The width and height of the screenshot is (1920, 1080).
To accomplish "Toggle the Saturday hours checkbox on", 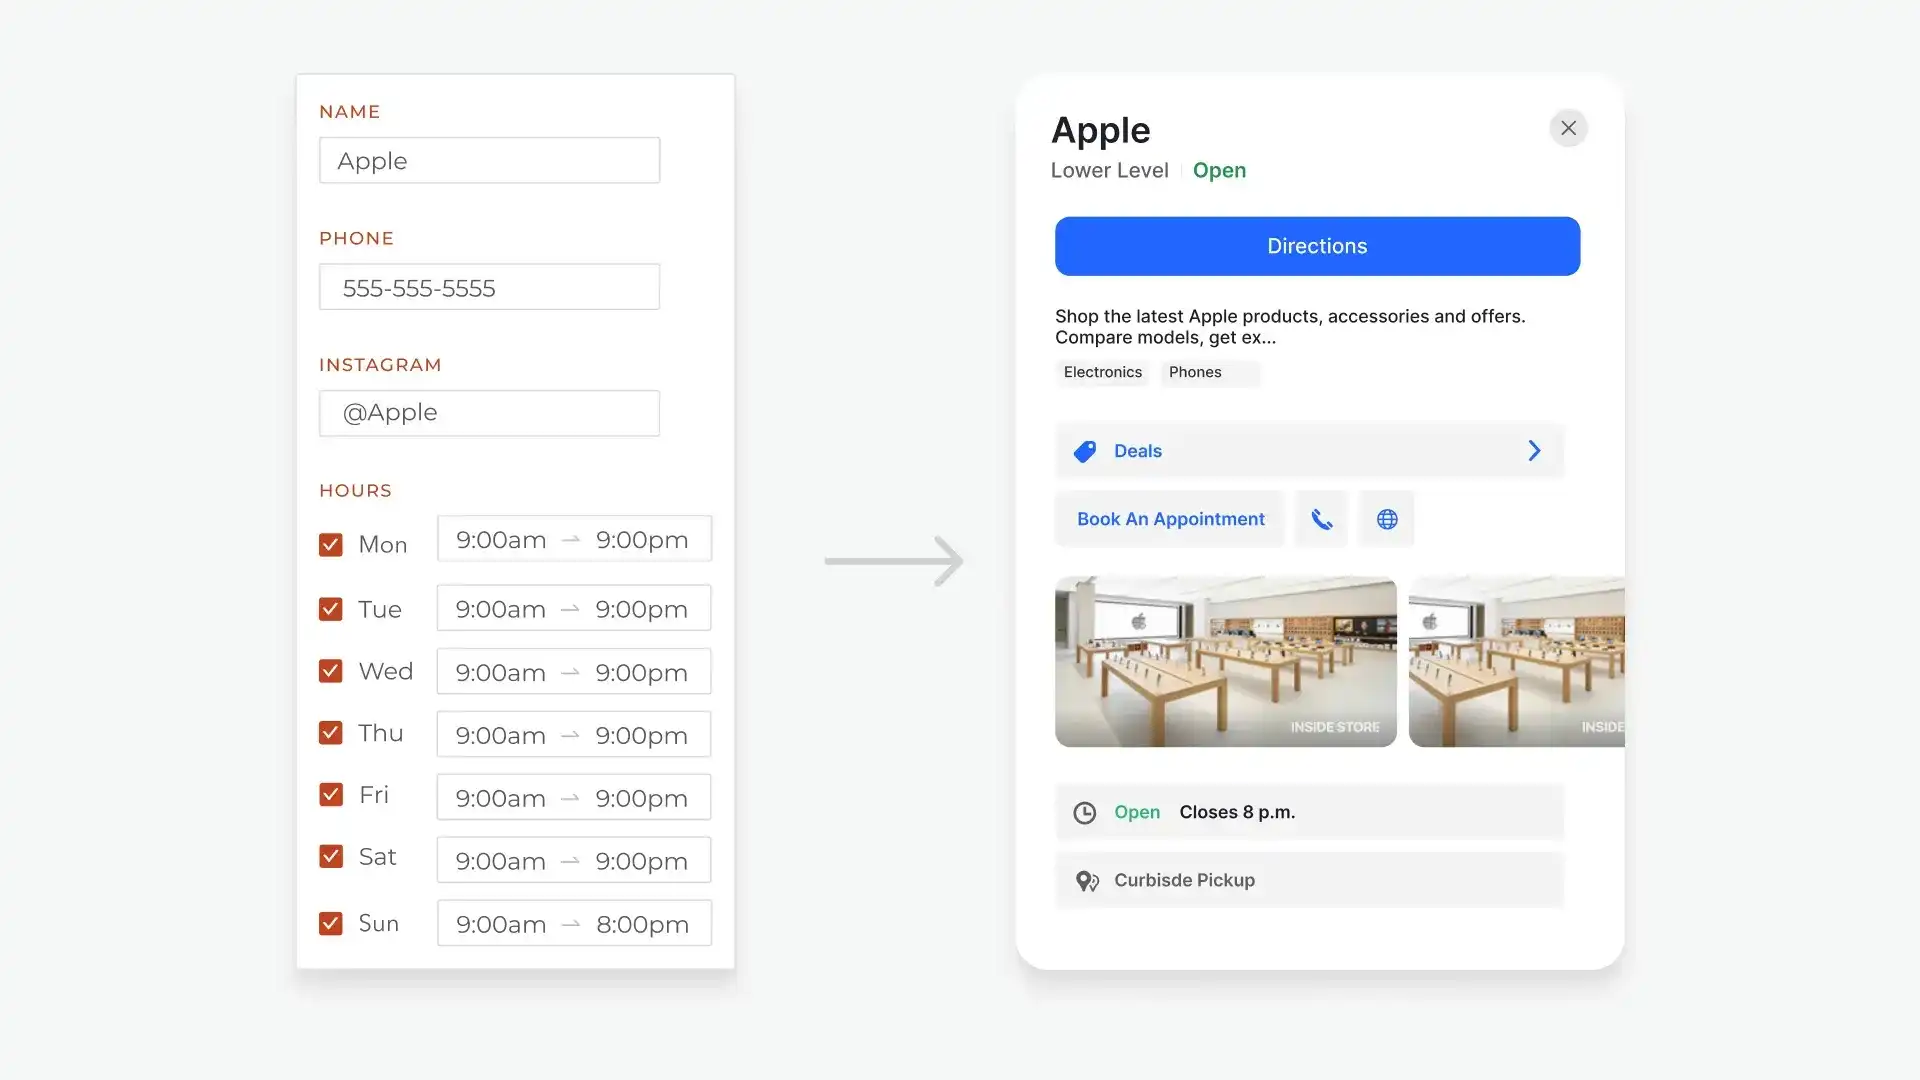I will (330, 857).
